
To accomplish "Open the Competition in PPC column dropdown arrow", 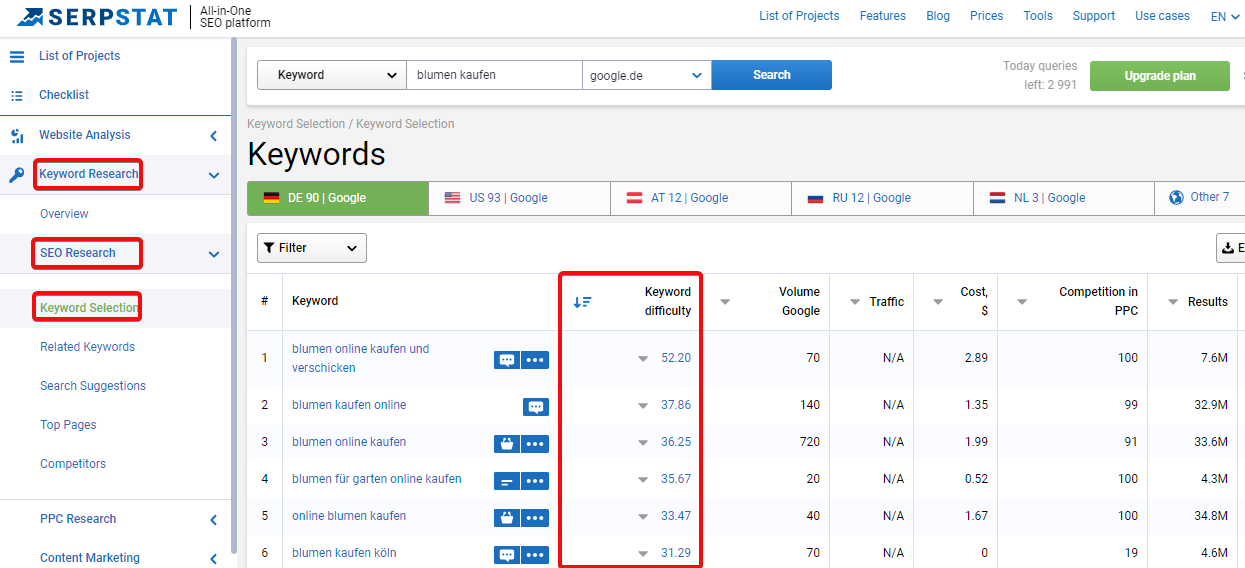I will tap(1022, 302).
